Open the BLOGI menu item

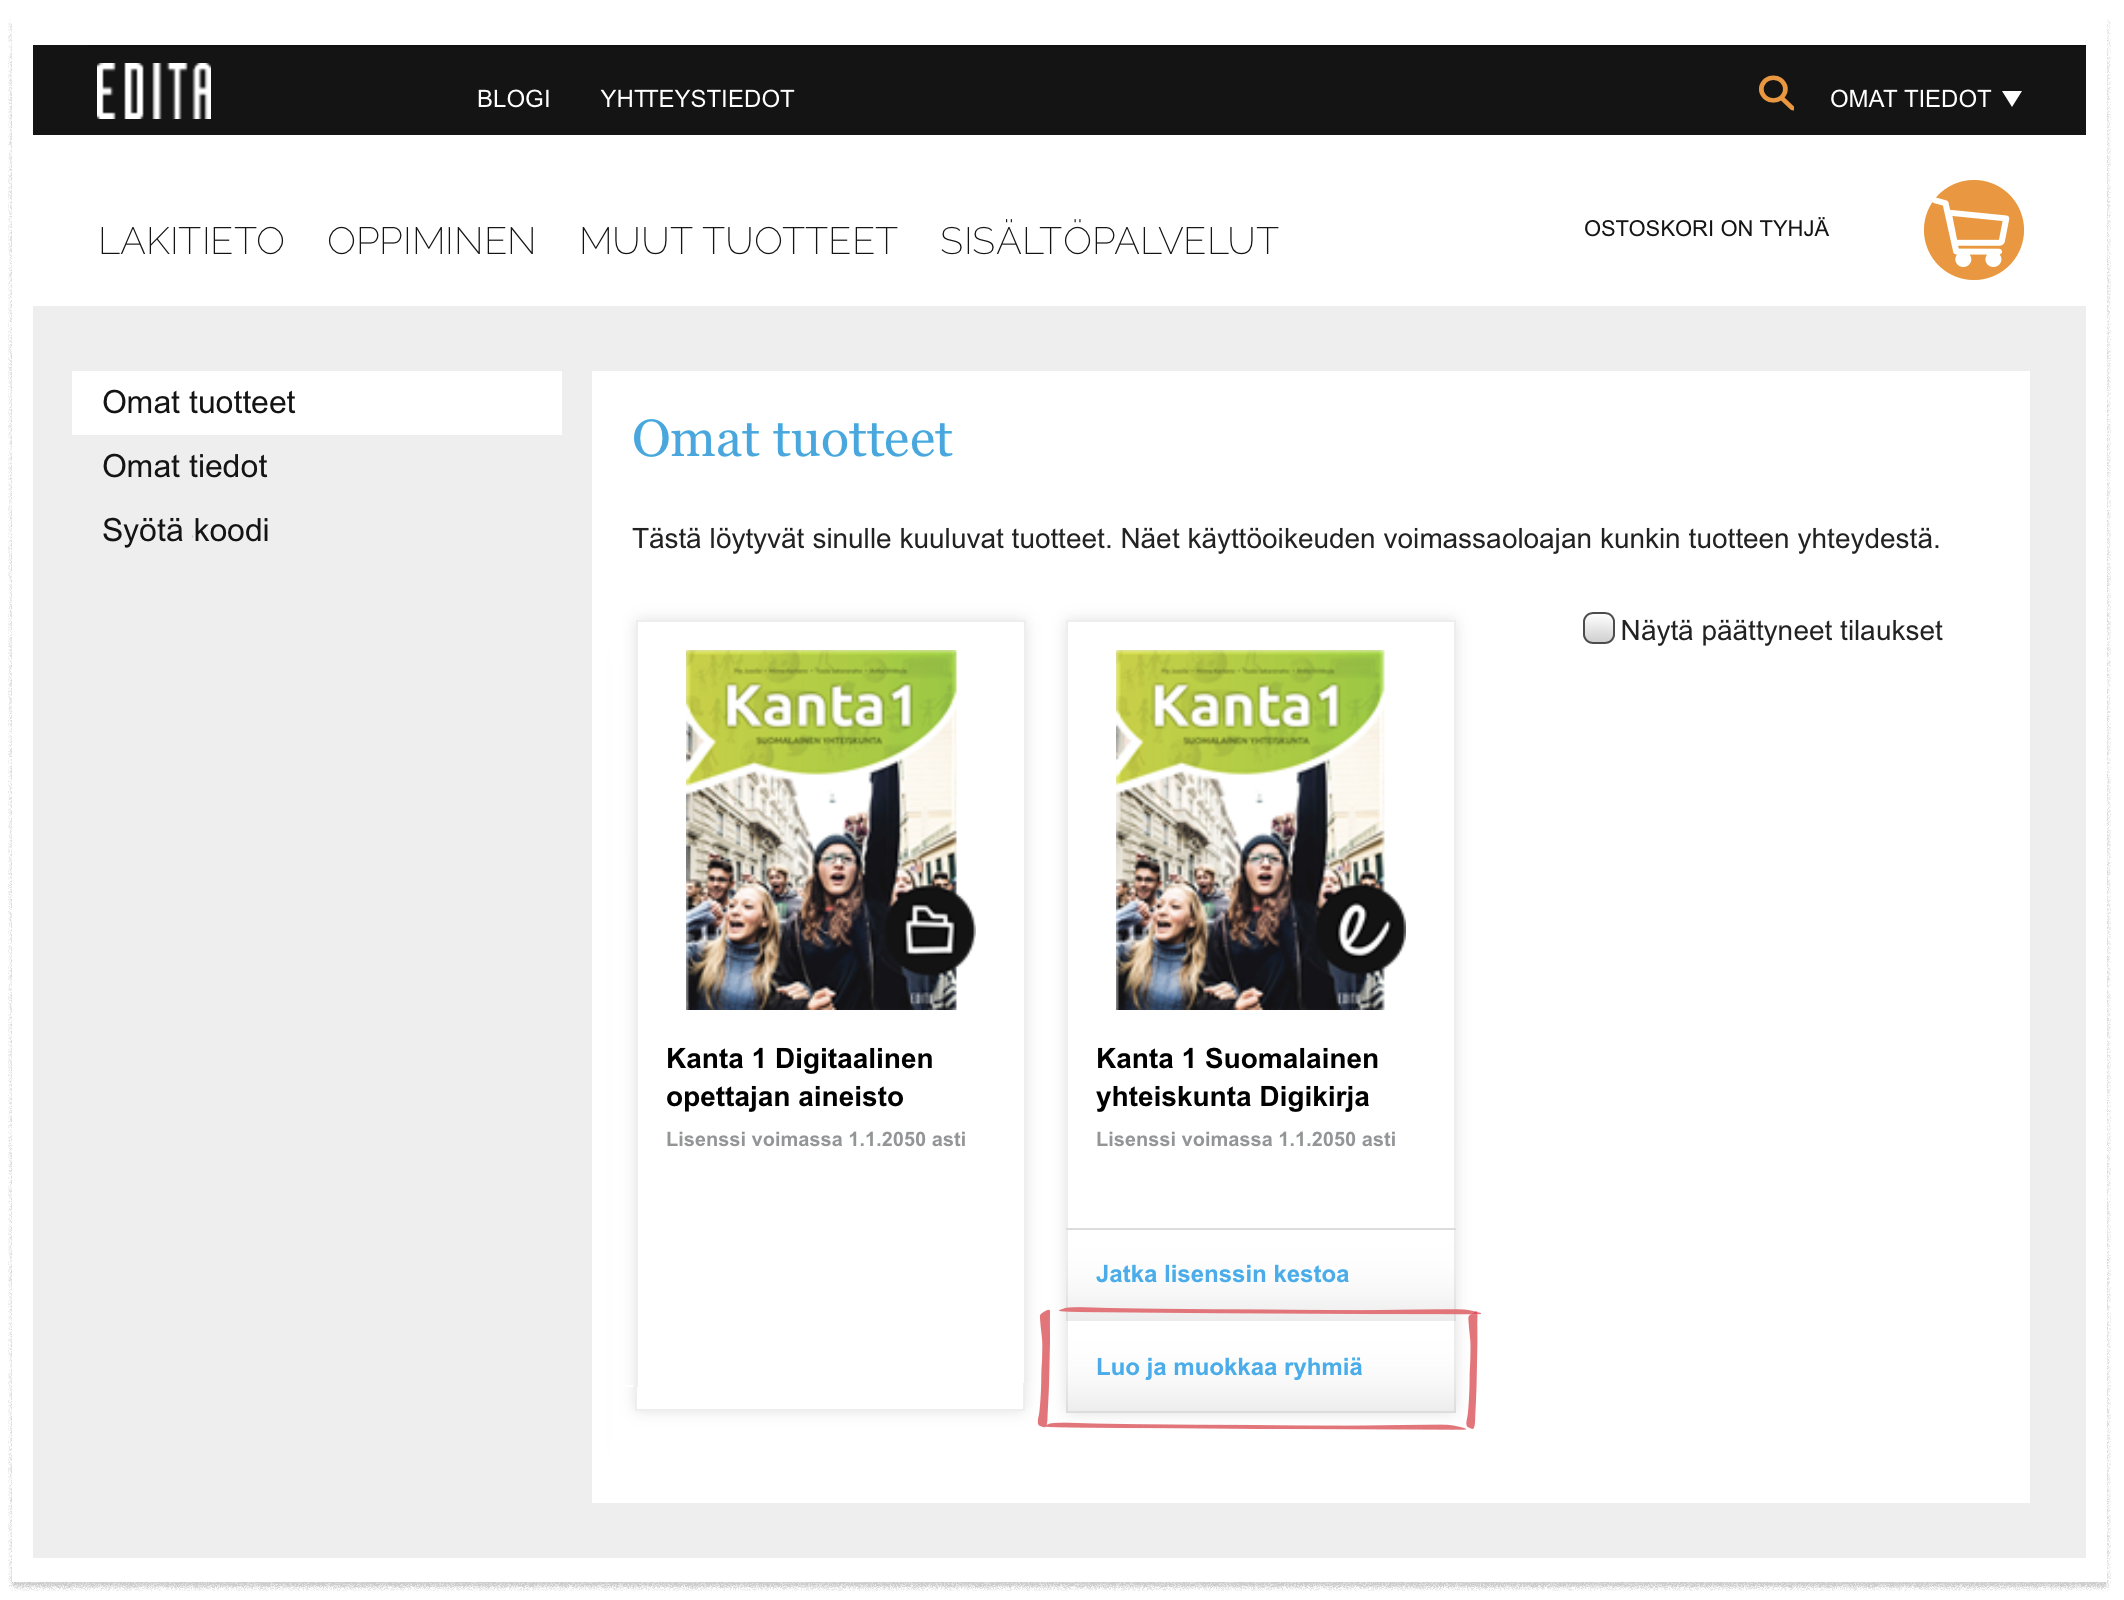(x=513, y=98)
